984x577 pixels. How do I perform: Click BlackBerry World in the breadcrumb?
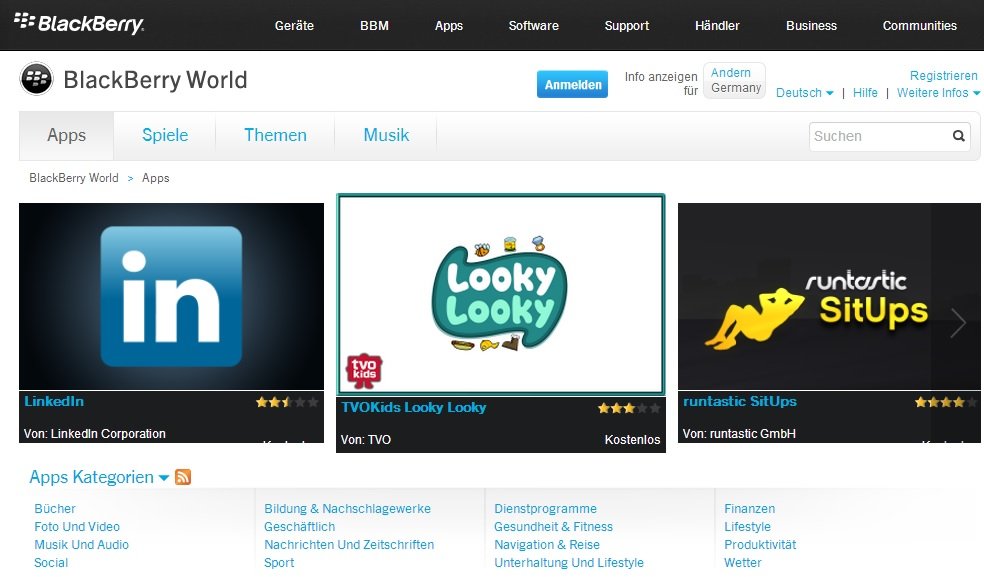73,178
